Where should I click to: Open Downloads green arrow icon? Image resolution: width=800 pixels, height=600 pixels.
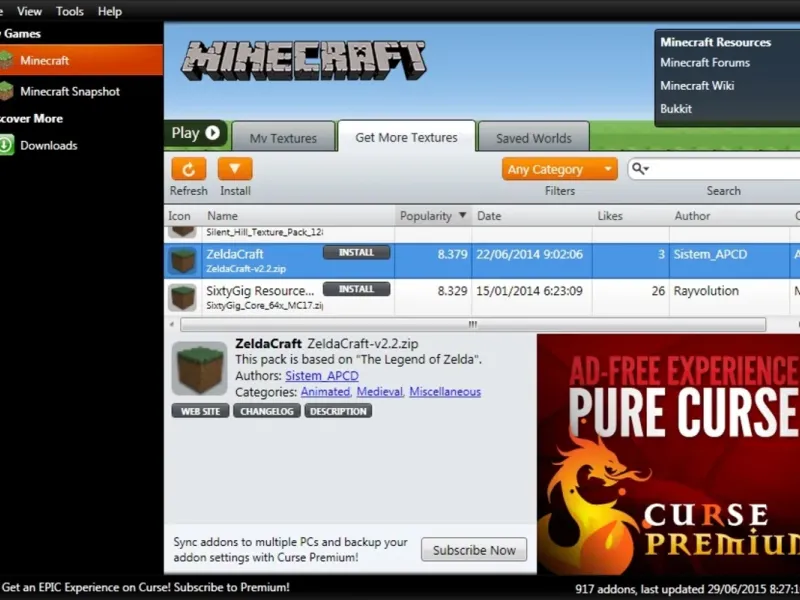pyautogui.click(x=6, y=145)
